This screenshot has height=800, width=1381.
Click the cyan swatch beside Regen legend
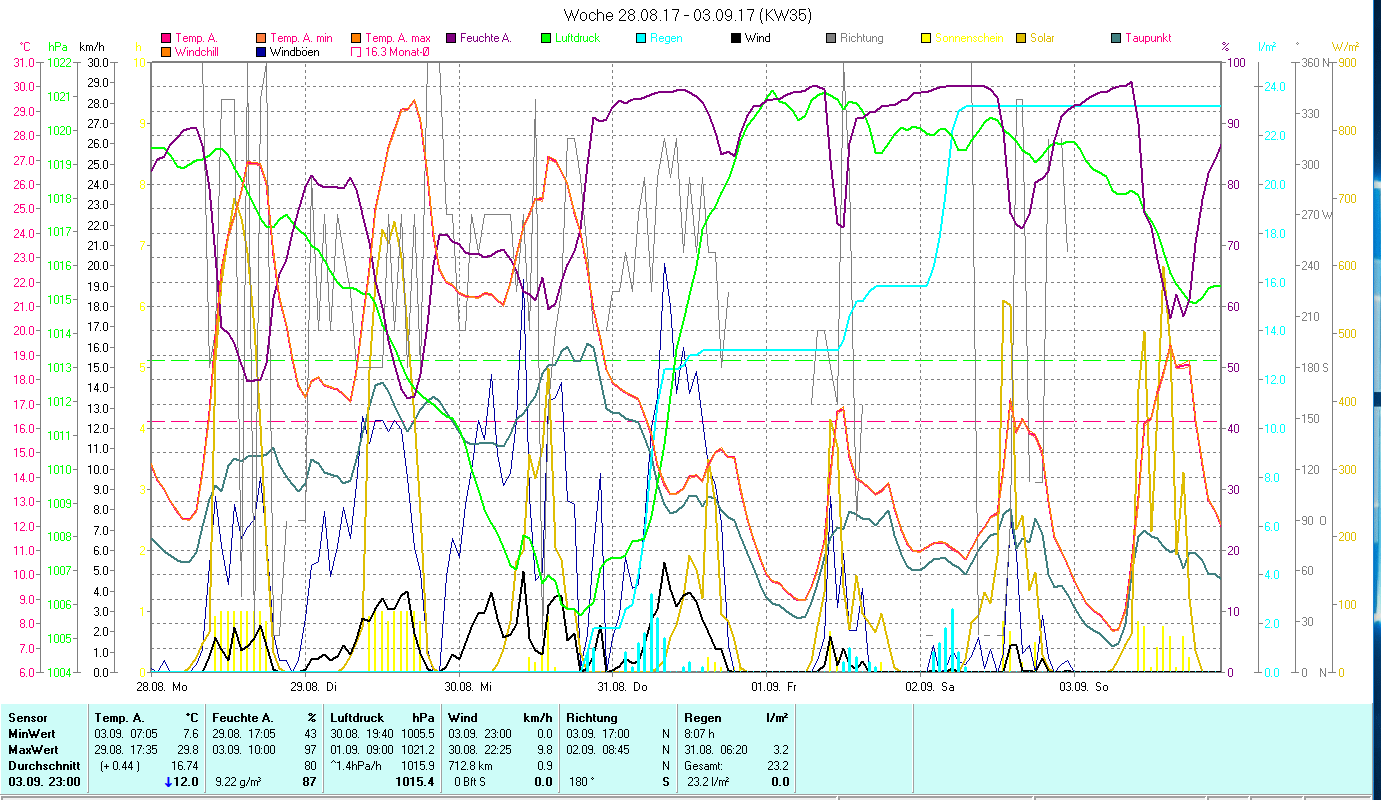640,39
